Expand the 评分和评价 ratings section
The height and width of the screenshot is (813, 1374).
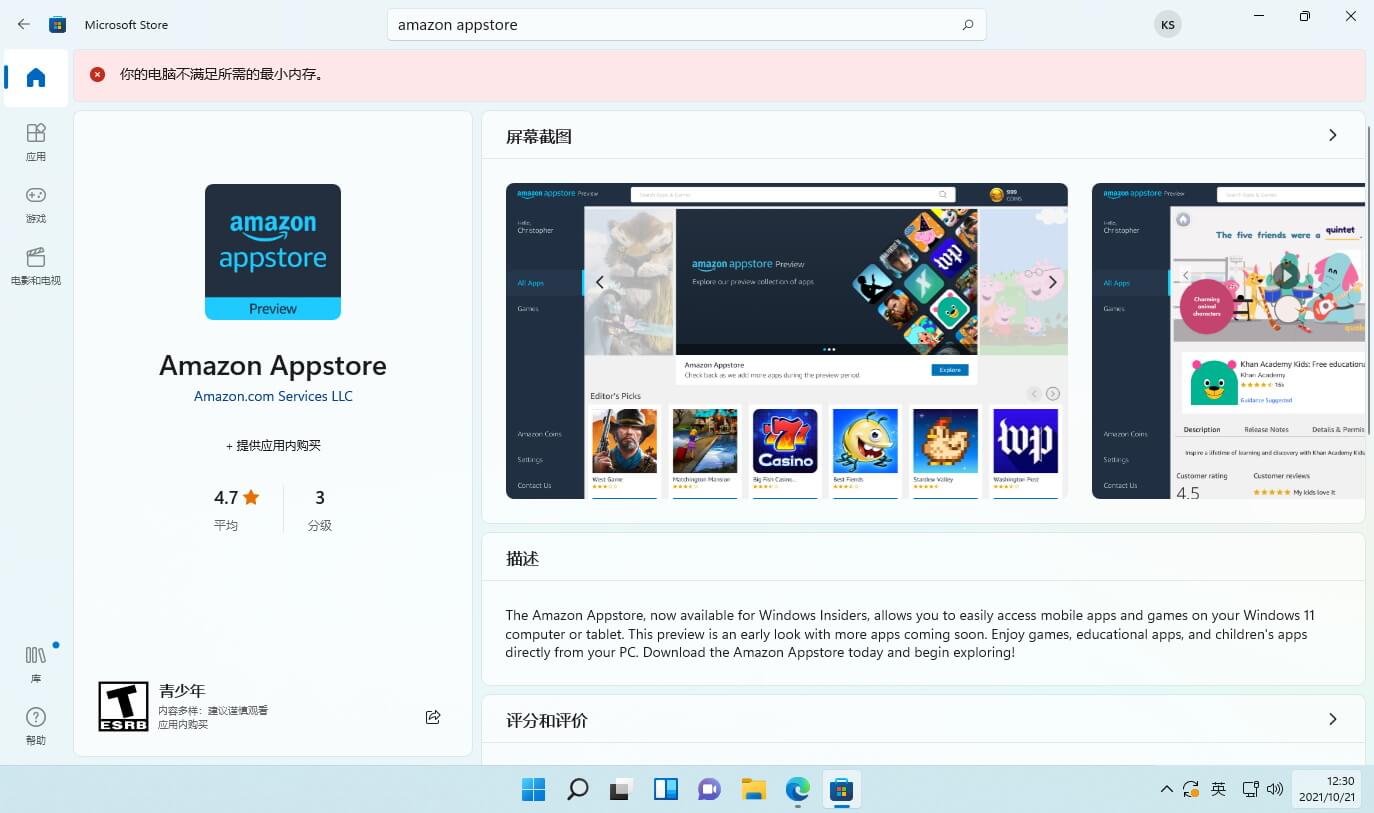1332,719
